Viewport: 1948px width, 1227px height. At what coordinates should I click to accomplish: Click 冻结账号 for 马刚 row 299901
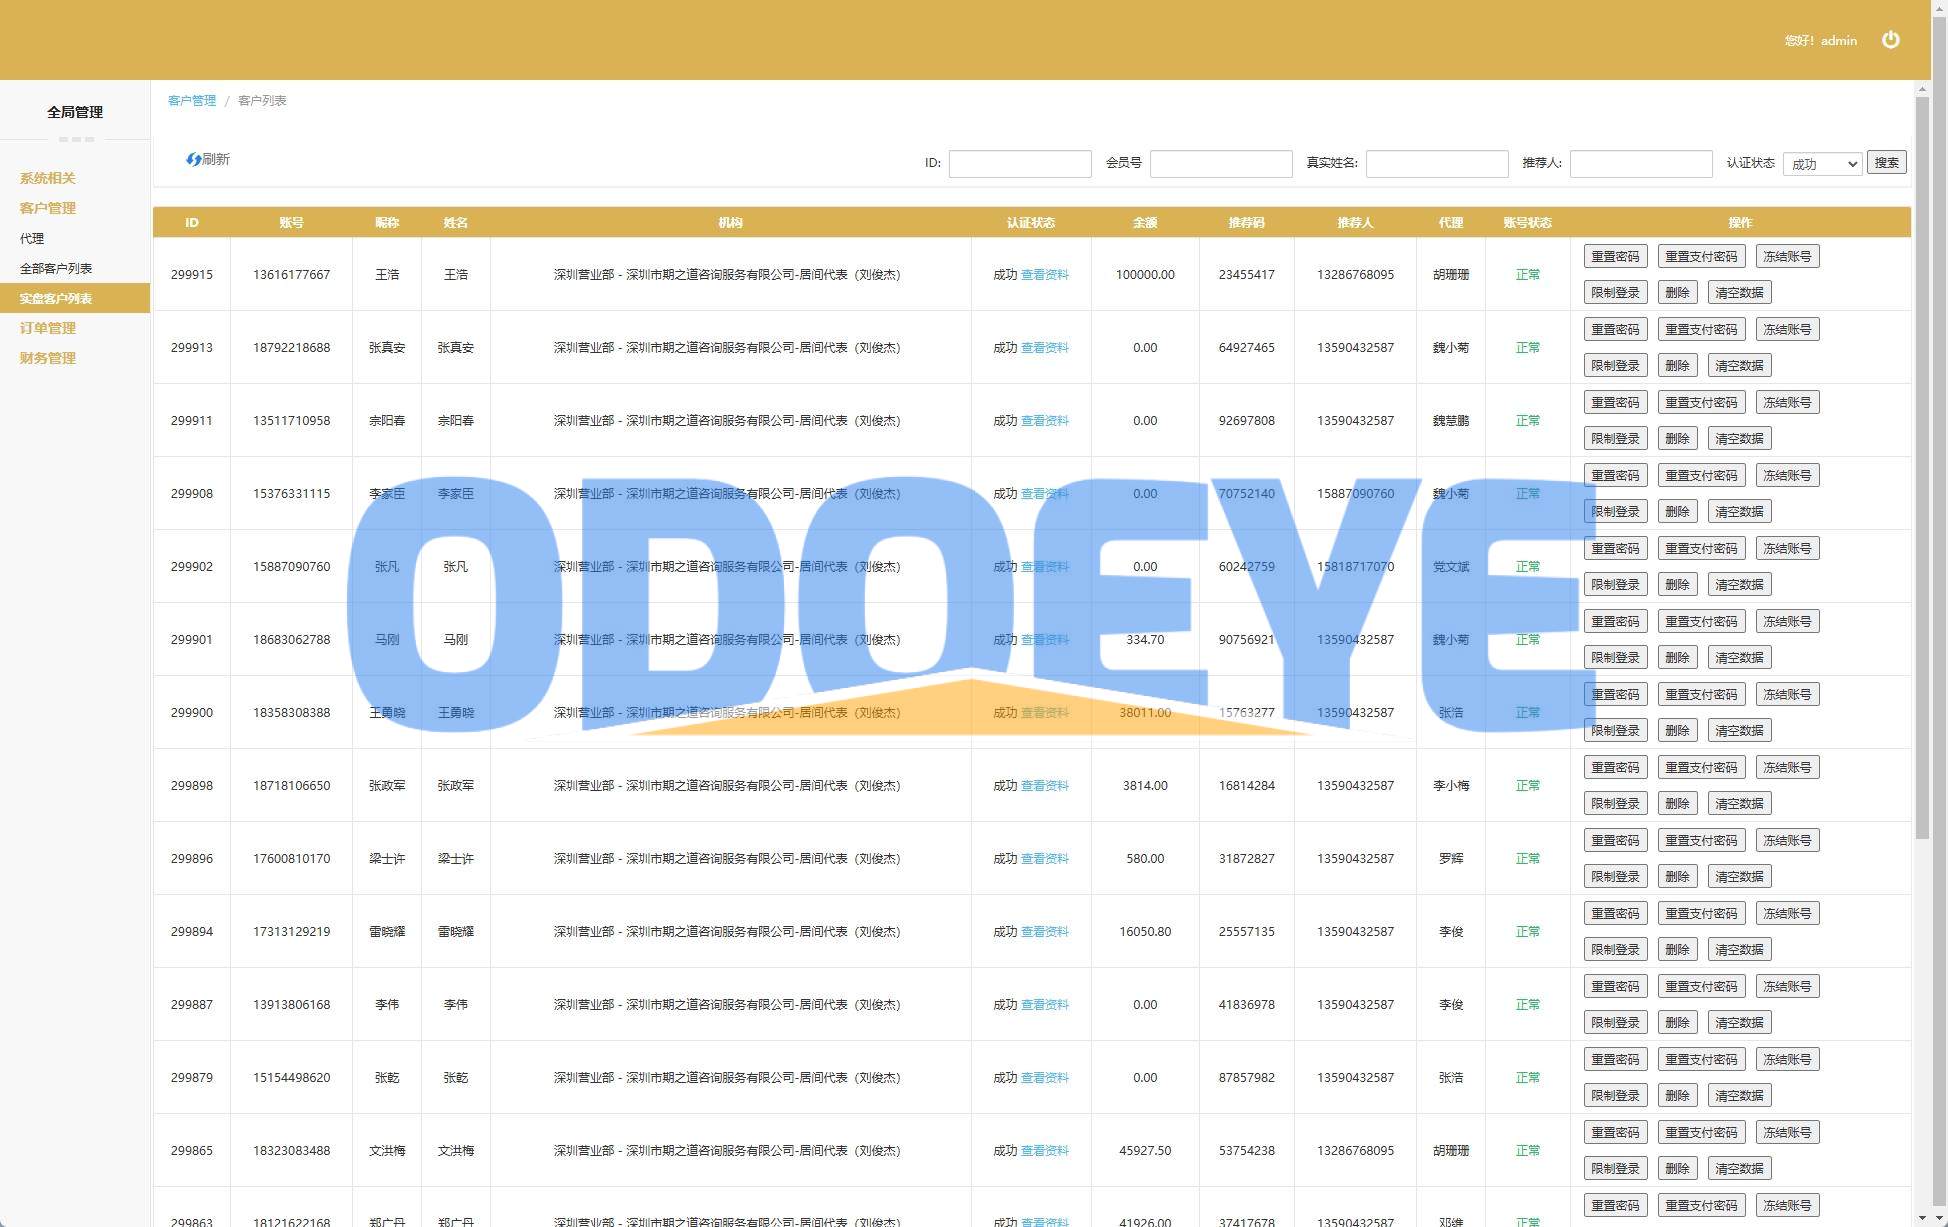click(x=1787, y=621)
